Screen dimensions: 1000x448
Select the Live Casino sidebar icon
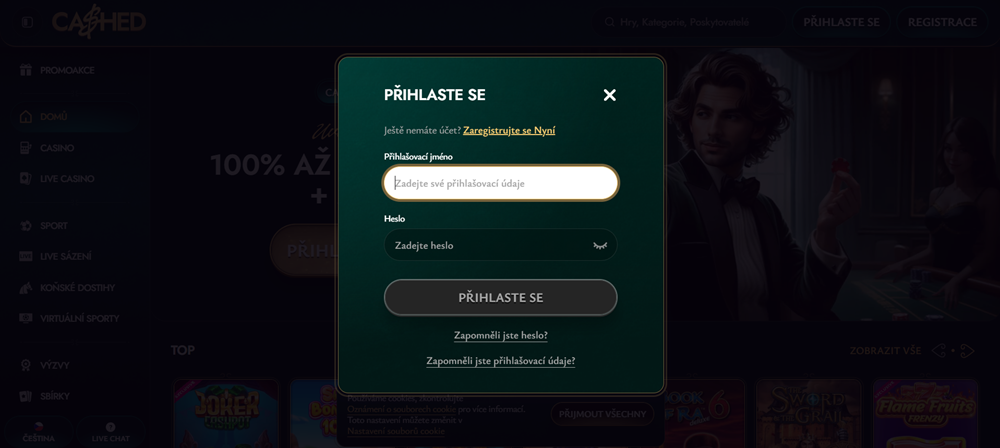pos(26,179)
